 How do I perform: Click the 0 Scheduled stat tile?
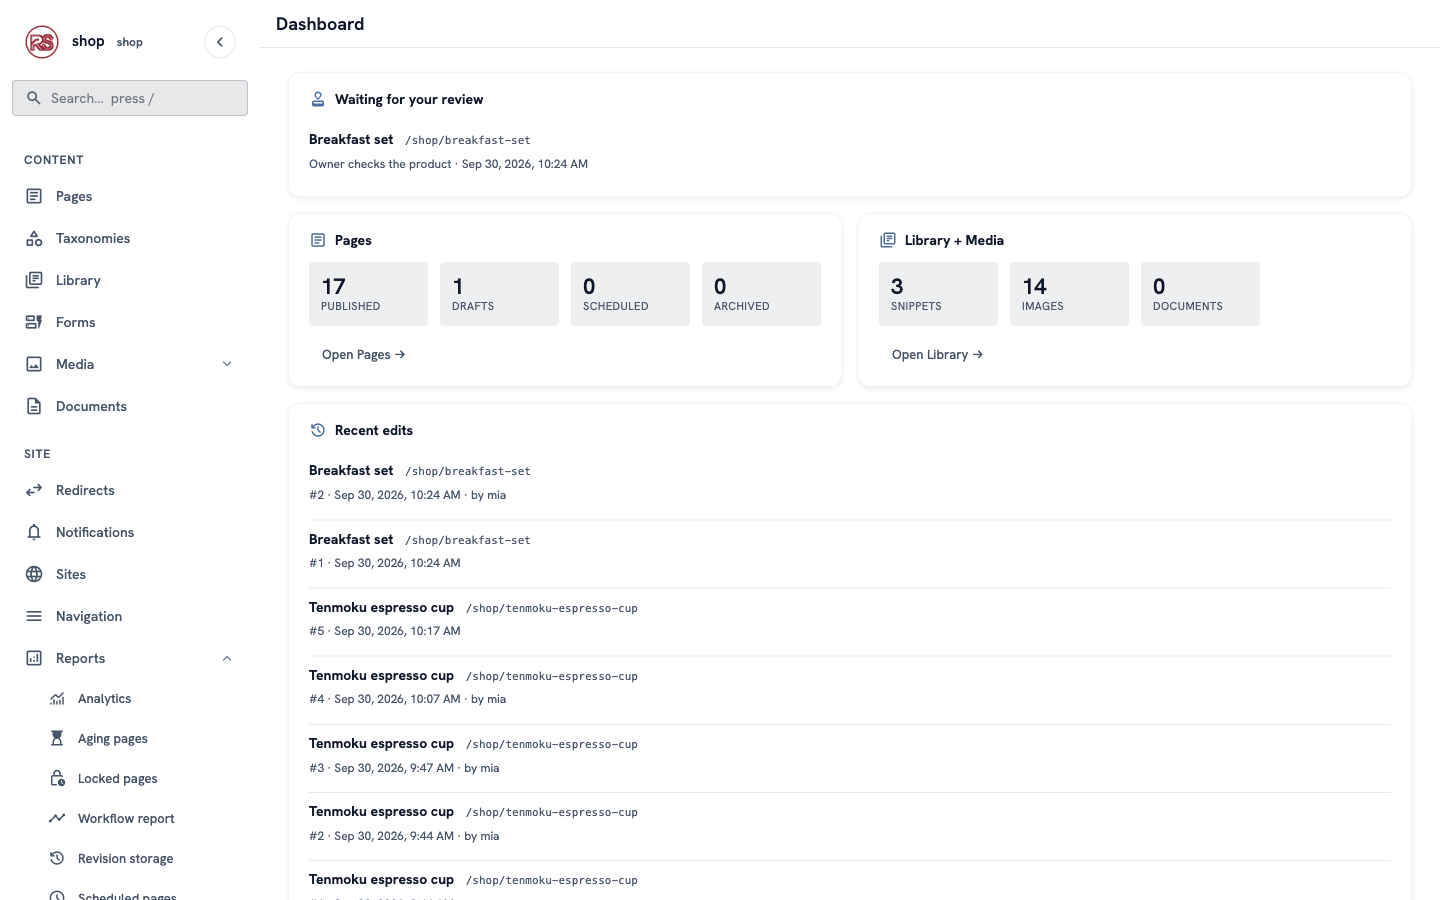tap(630, 294)
